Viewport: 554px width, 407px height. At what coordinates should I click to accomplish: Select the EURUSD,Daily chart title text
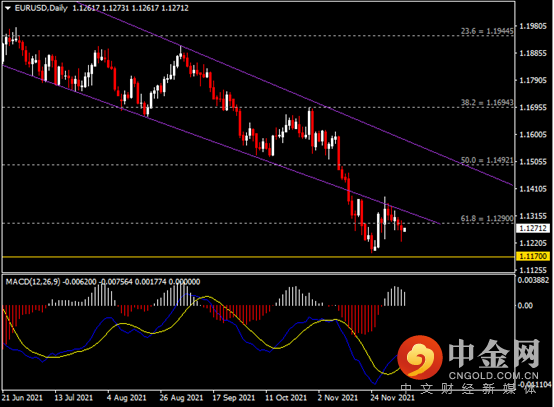point(41,8)
